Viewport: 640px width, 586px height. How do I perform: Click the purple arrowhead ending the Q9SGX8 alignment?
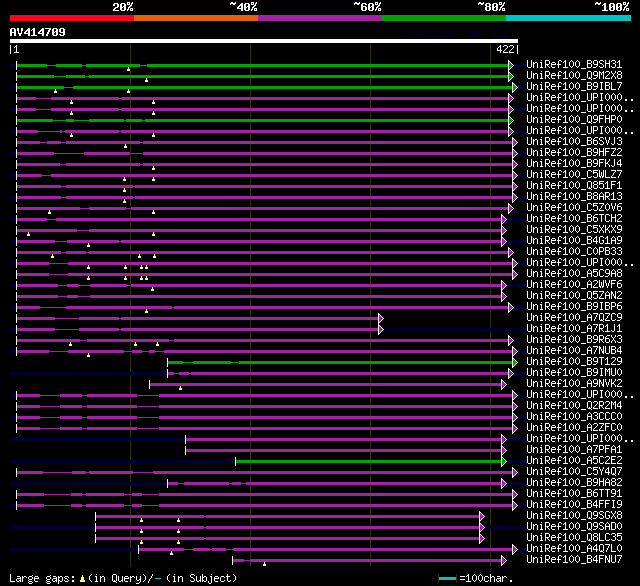point(482,517)
